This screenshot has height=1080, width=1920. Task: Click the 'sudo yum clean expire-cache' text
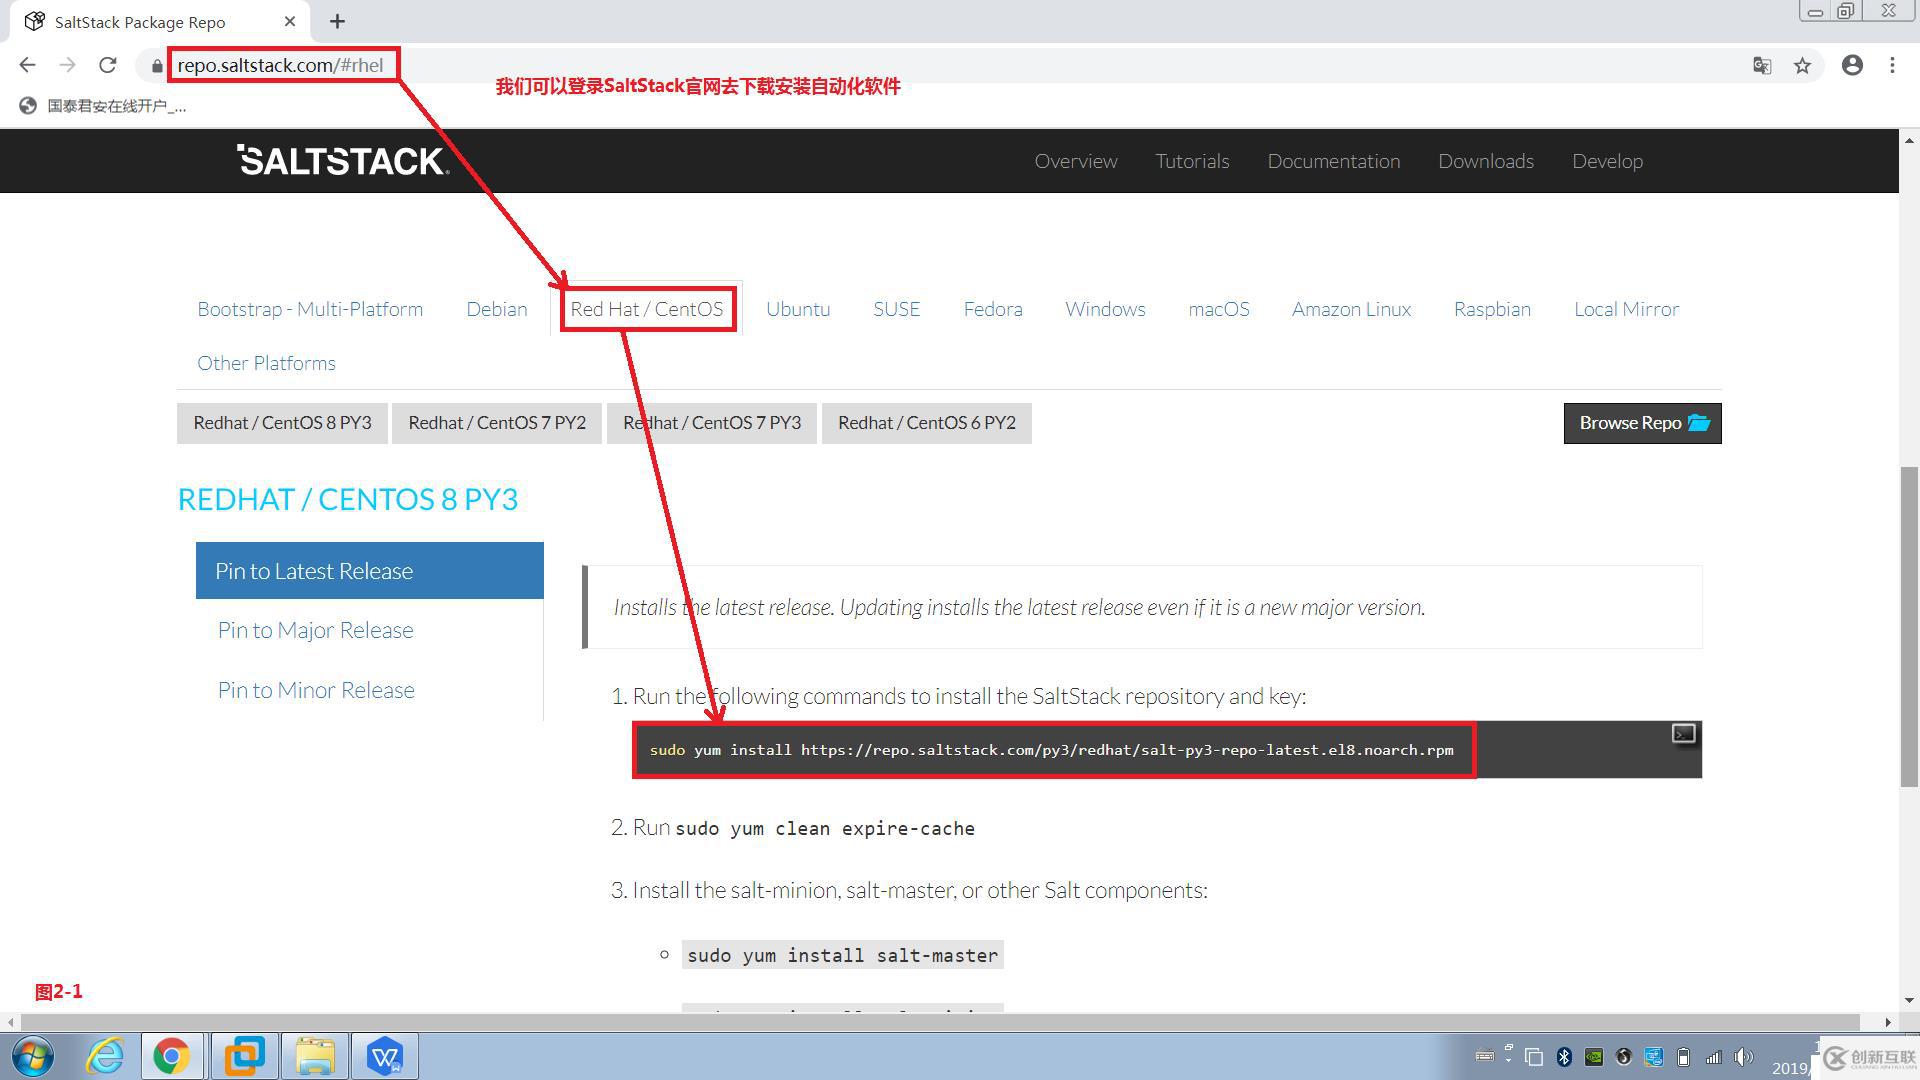point(825,828)
